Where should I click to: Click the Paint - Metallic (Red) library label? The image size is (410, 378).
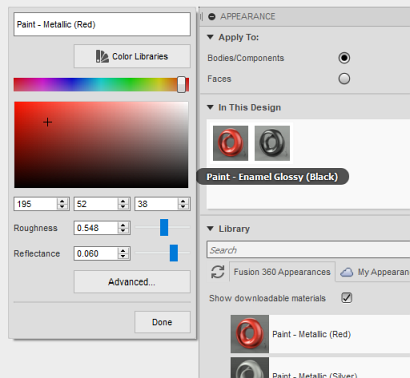(x=311, y=334)
